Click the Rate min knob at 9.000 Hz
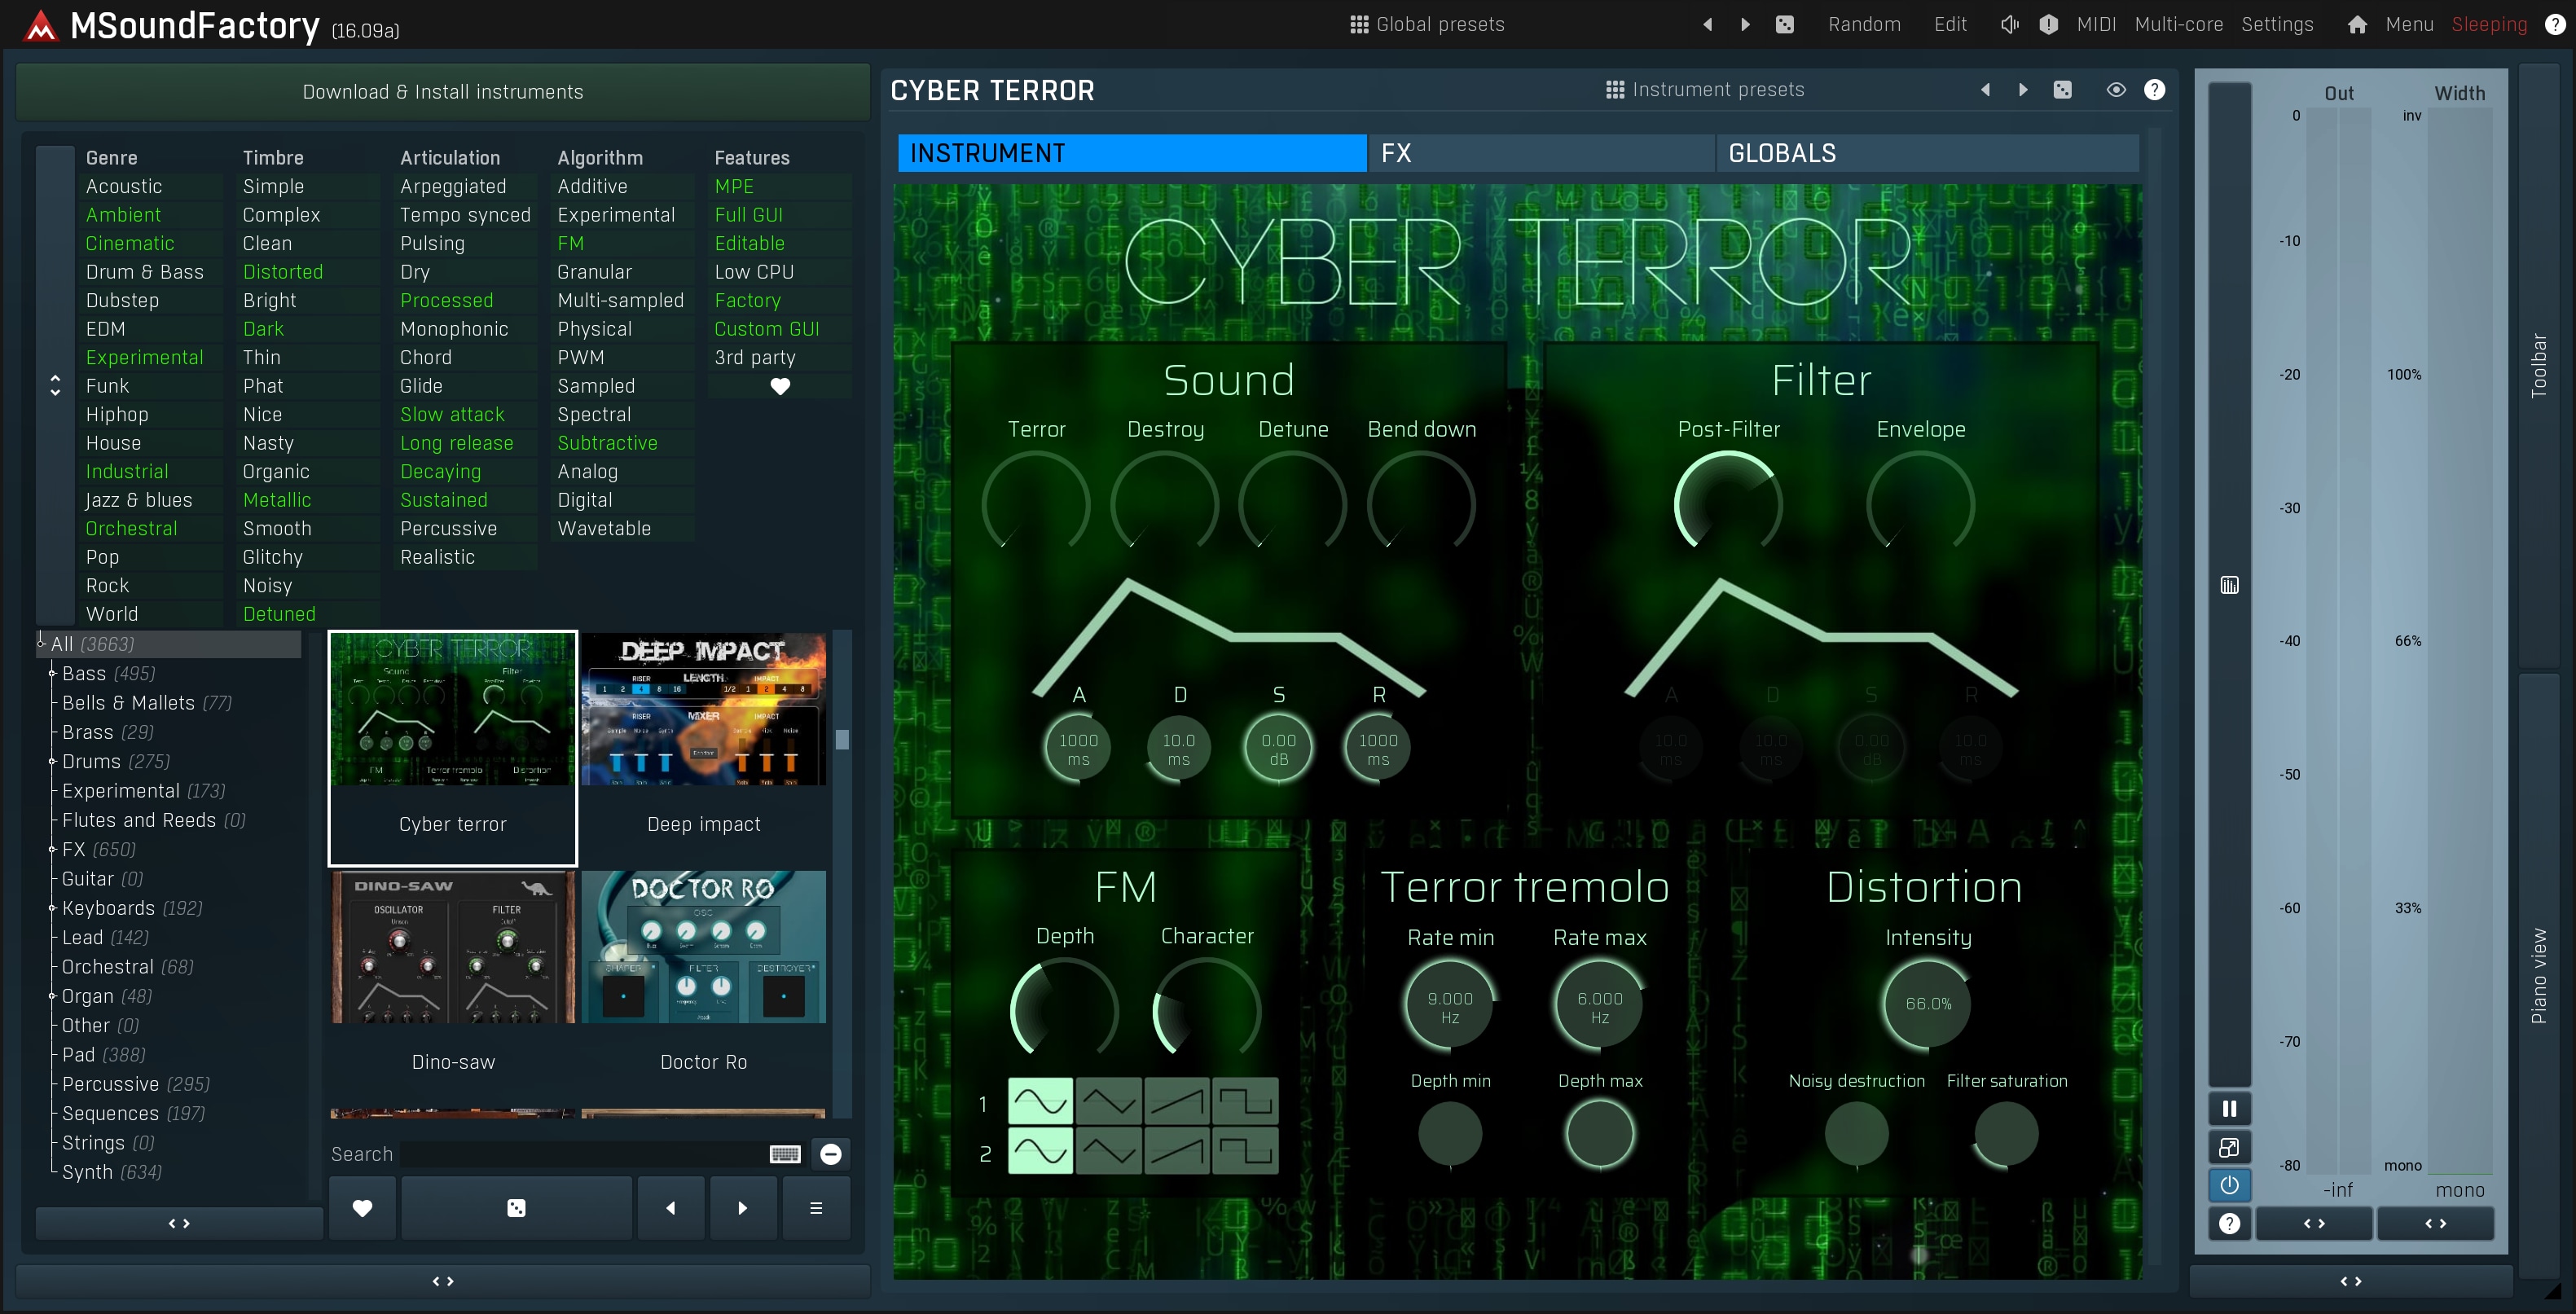This screenshot has width=2576, height=1314. [x=1449, y=1005]
